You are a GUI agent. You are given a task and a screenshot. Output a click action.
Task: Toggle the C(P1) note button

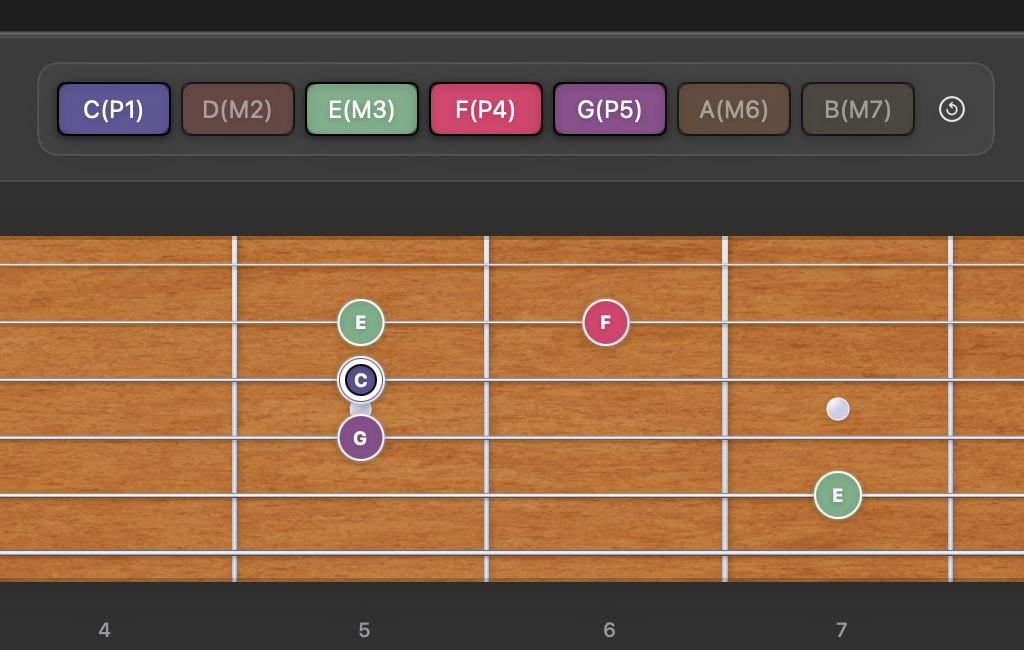click(114, 109)
